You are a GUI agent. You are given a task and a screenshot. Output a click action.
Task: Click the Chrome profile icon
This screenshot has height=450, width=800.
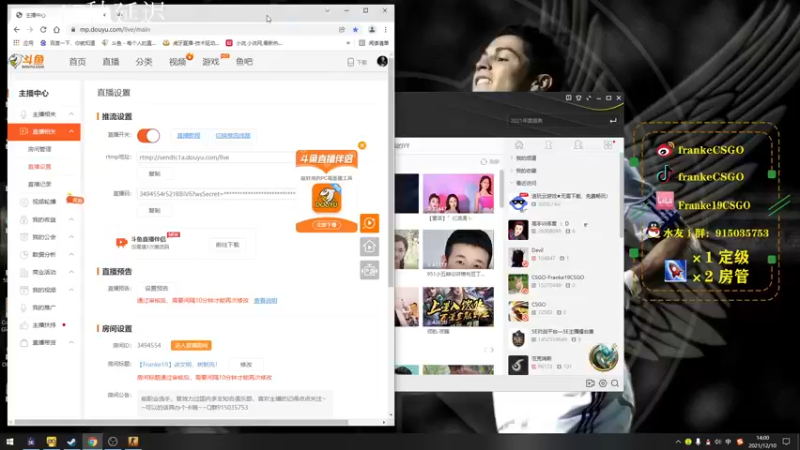click(x=372, y=30)
